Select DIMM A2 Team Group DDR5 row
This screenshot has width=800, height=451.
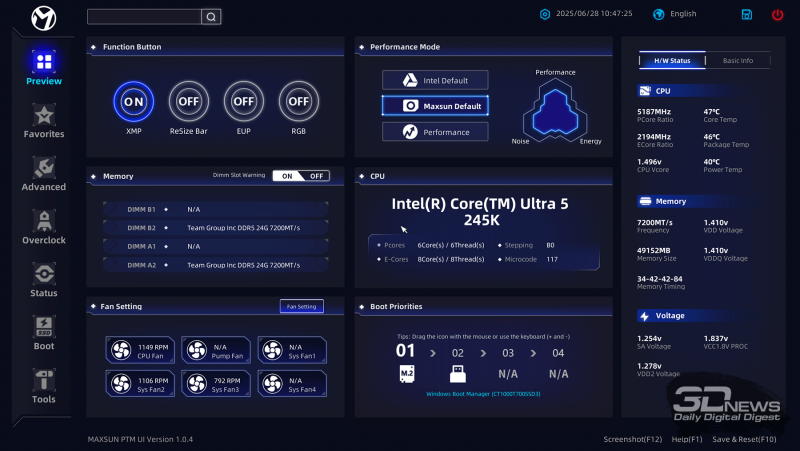215,265
